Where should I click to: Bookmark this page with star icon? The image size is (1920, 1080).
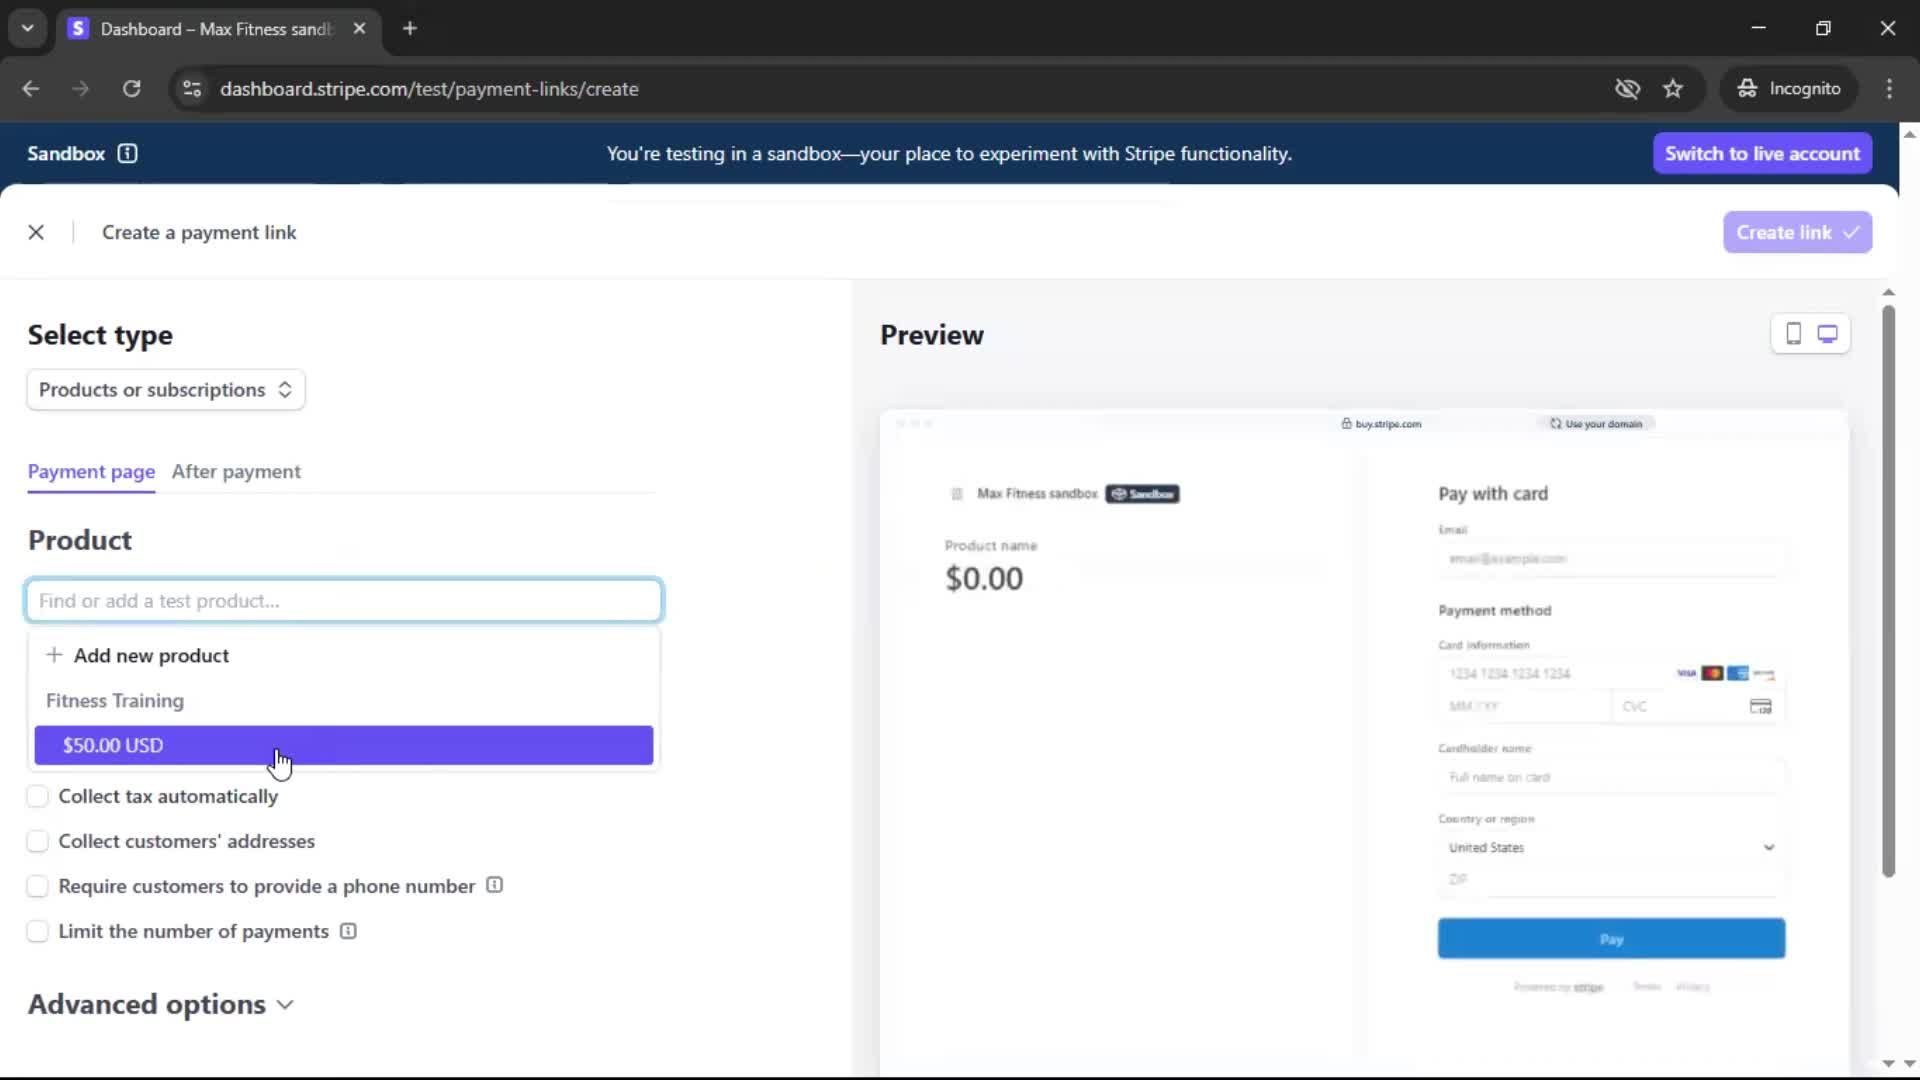[1673, 89]
